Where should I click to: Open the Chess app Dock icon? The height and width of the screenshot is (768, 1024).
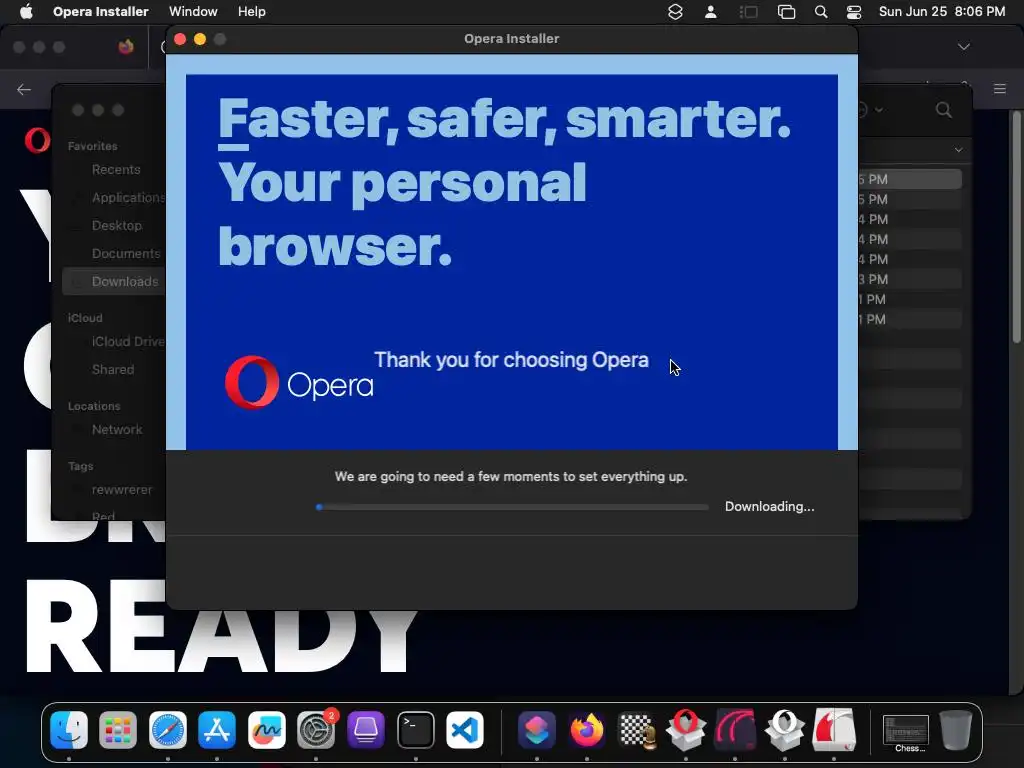[636, 729]
